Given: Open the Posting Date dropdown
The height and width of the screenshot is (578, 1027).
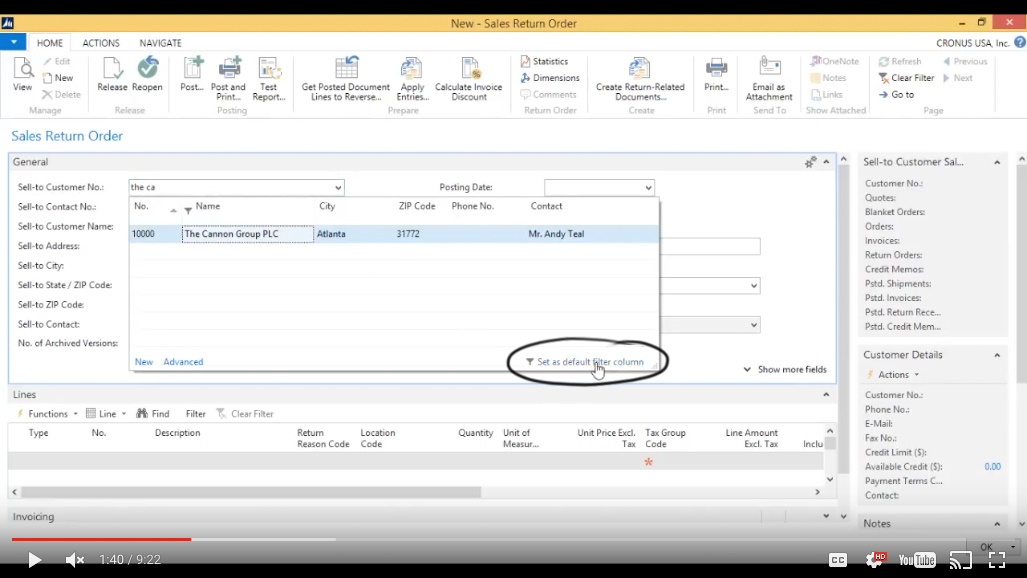Looking at the screenshot, I should tap(648, 187).
